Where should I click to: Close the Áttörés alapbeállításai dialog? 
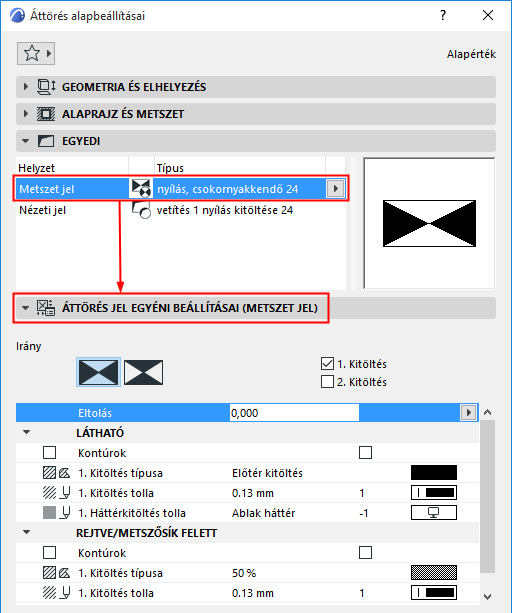(x=488, y=16)
